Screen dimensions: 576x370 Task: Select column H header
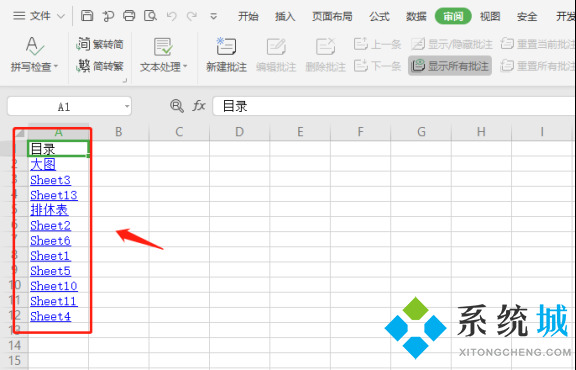481,132
